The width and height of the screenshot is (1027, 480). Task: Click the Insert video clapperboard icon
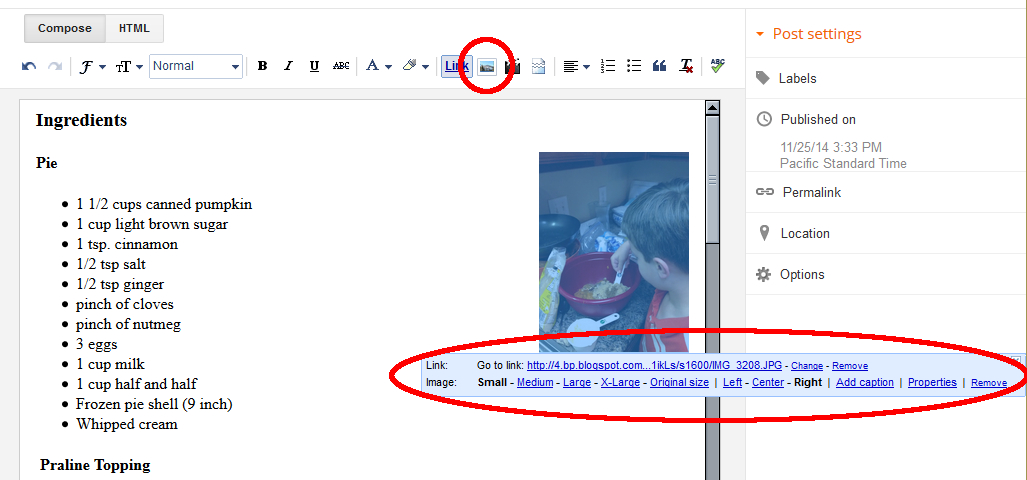pos(513,67)
